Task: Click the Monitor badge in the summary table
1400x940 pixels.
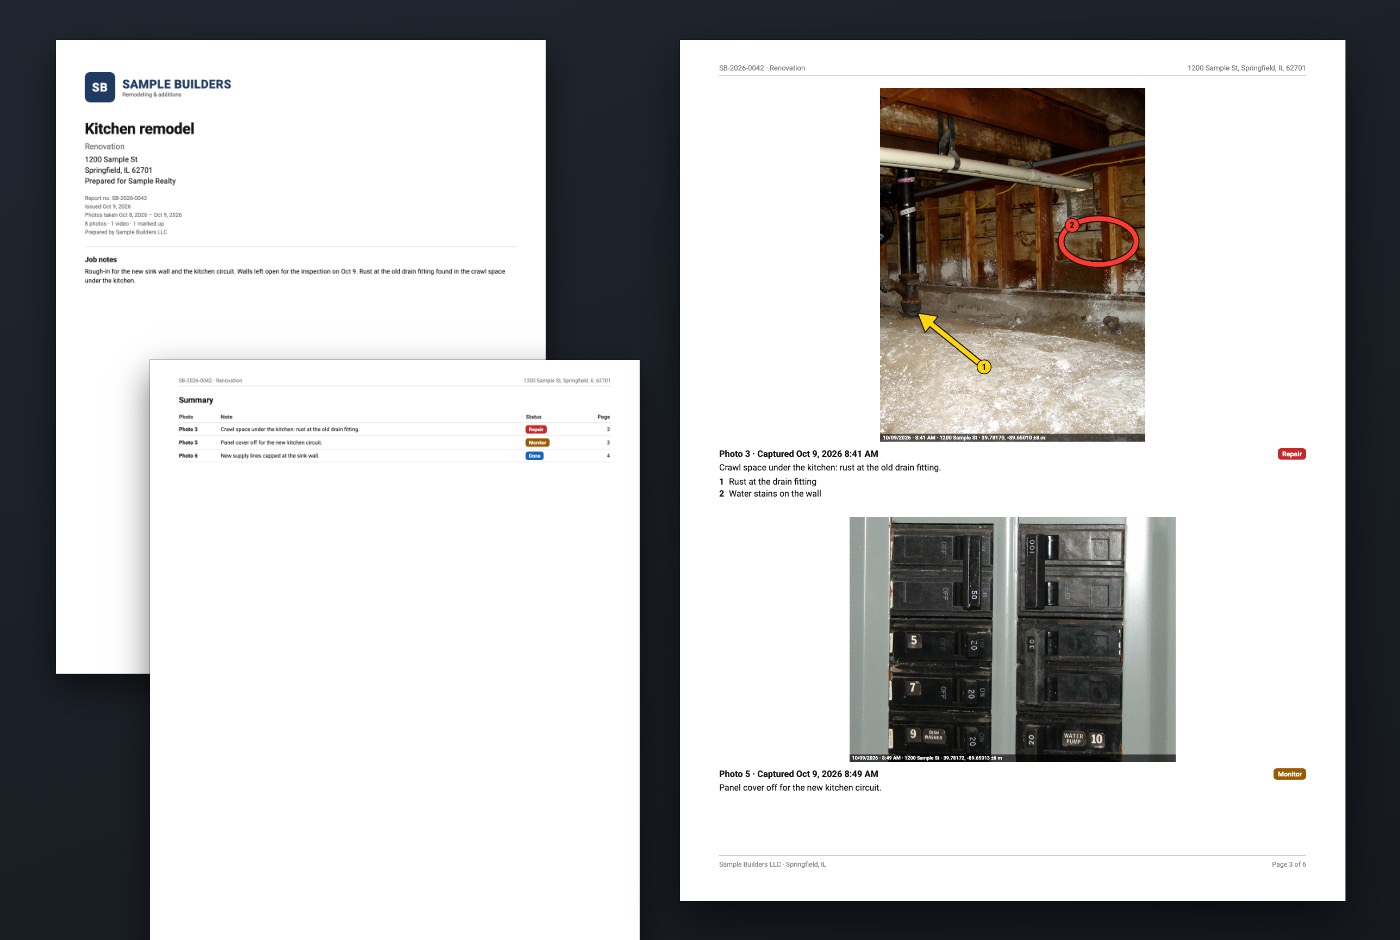Action: [537, 442]
